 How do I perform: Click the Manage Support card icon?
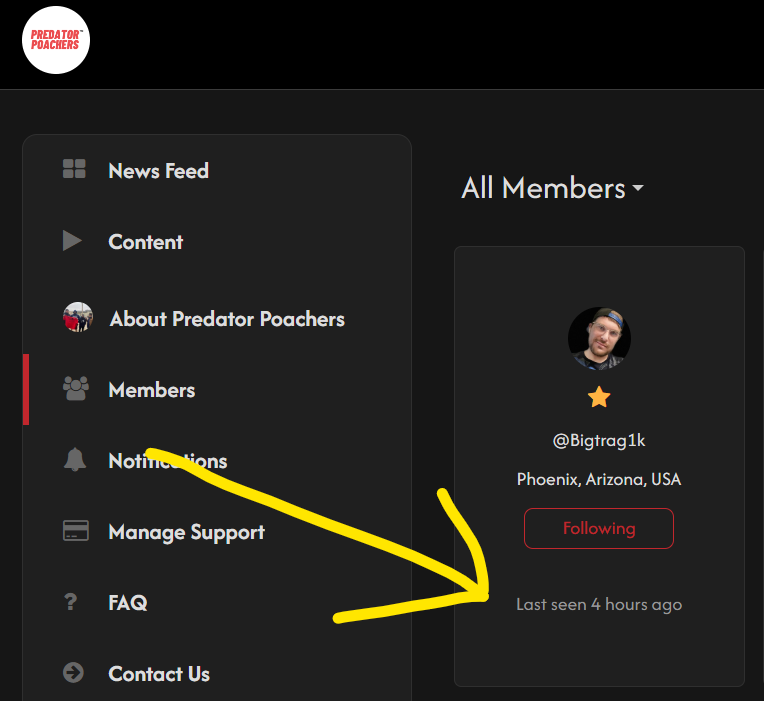pos(76,530)
